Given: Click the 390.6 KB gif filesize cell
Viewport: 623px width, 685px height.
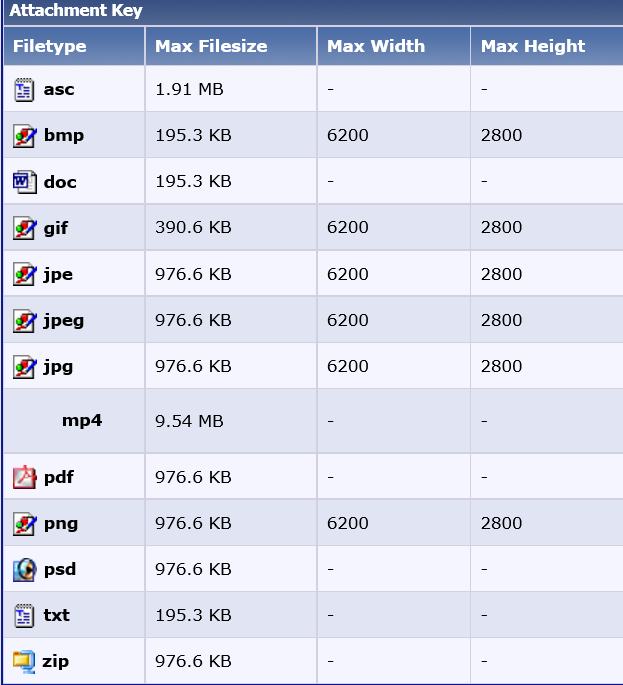Looking at the screenshot, I should [231, 227].
